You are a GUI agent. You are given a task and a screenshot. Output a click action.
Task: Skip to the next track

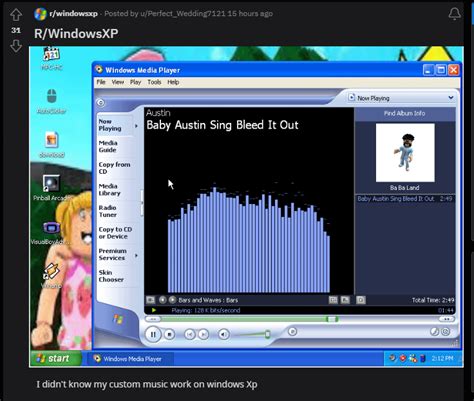pos(203,334)
